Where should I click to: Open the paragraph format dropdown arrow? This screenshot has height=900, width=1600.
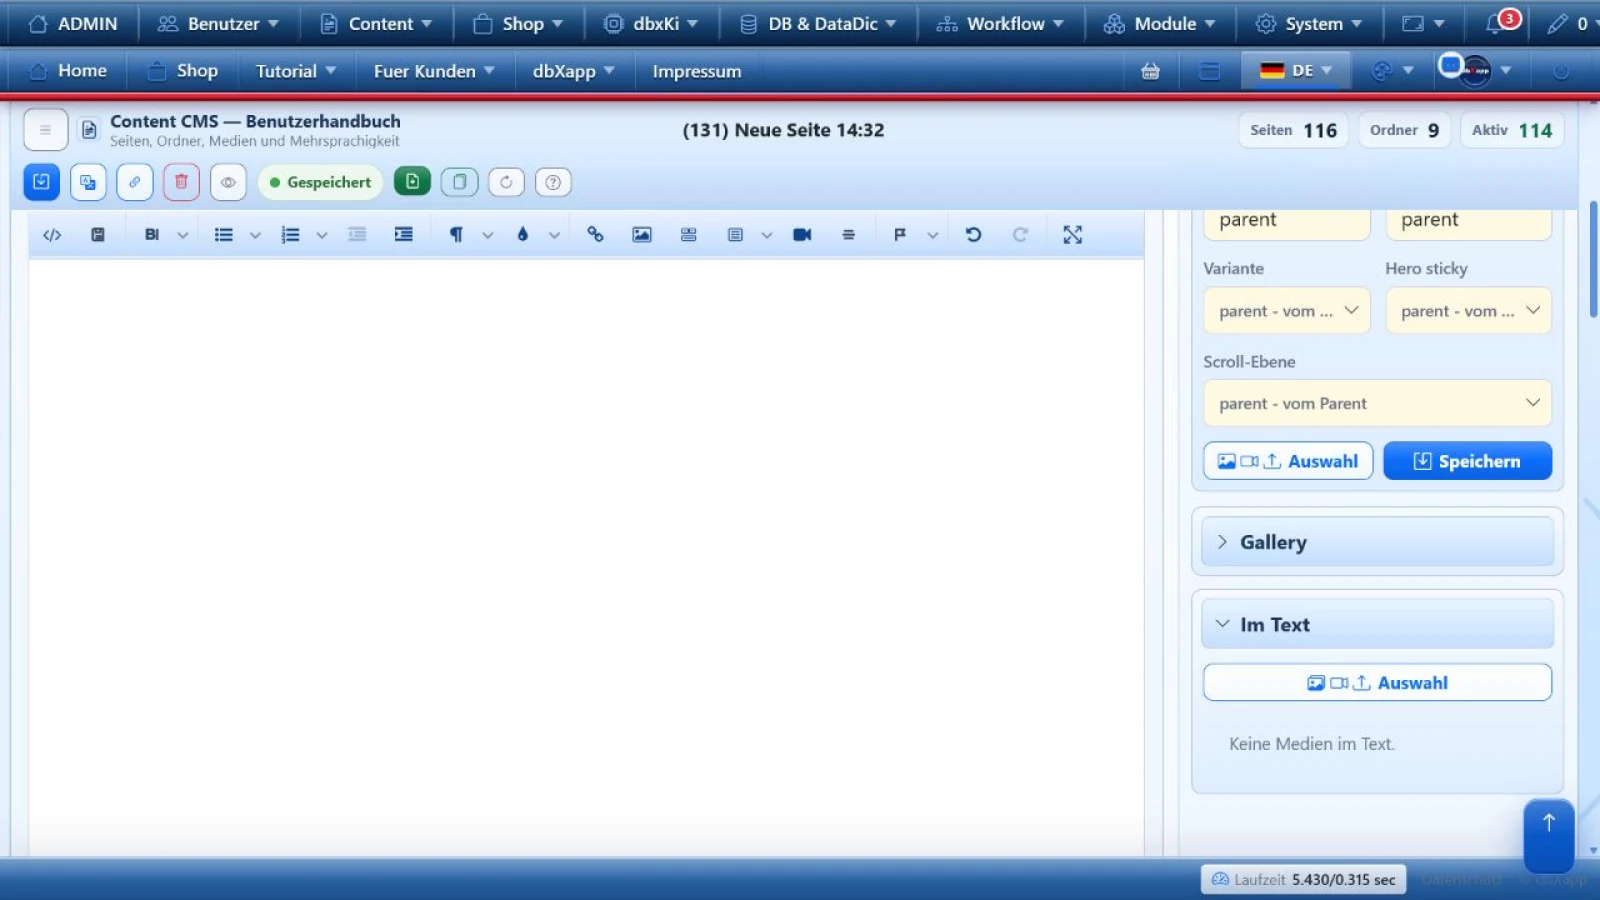tap(487, 235)
